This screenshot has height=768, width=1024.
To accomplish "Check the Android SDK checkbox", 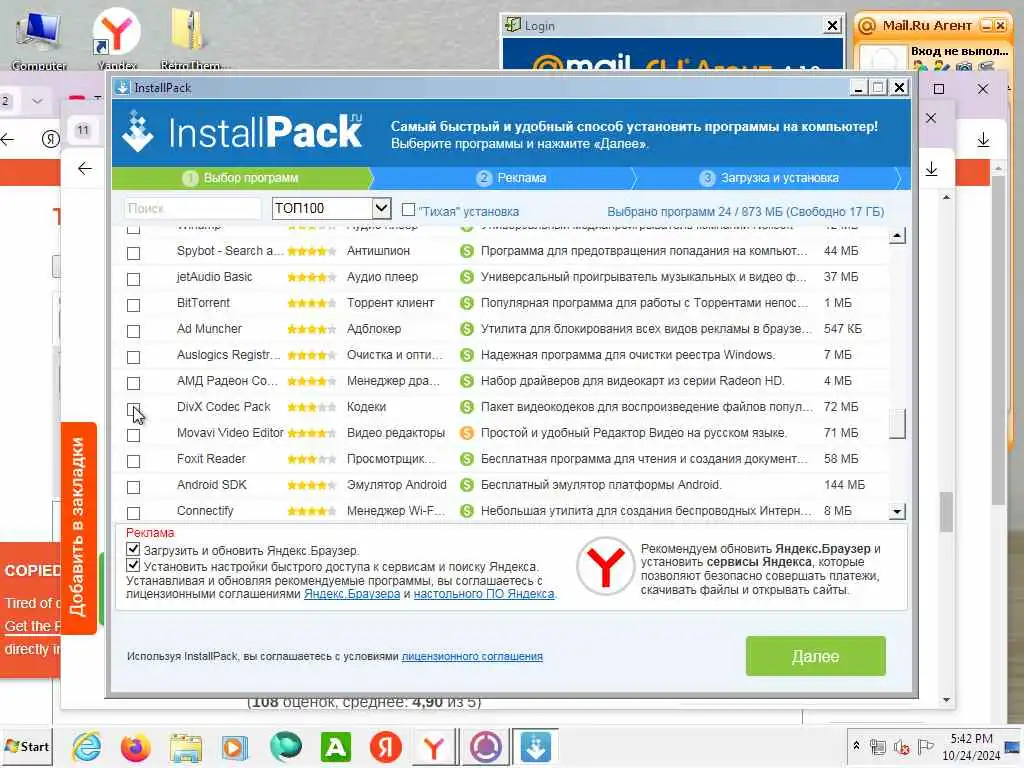I will 133,488.
